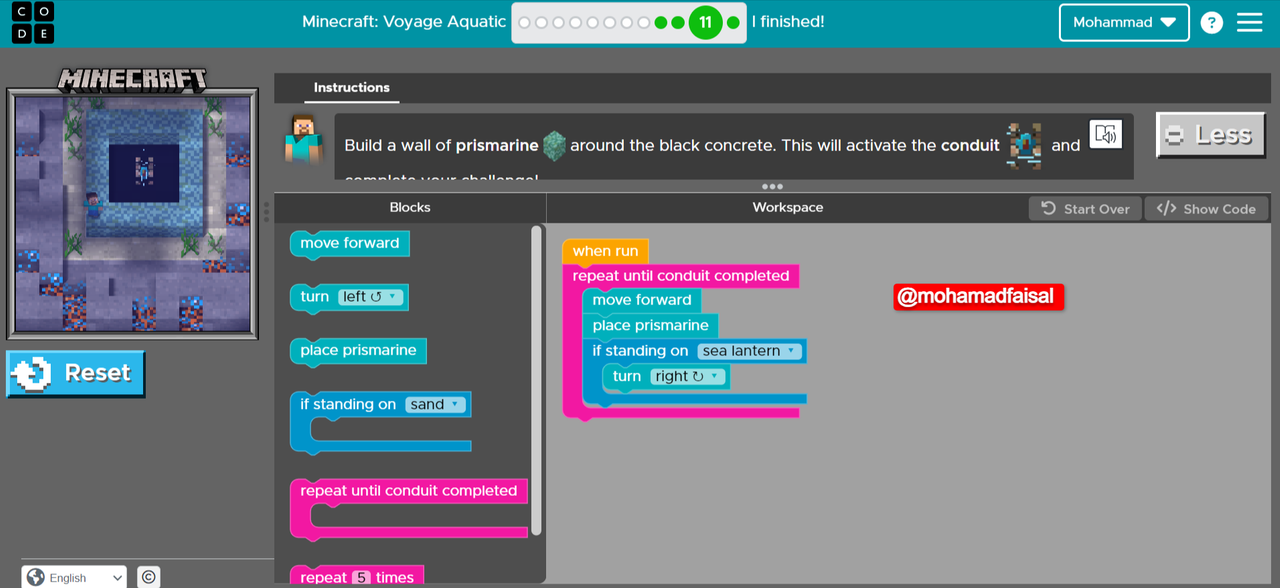
Task: Go to level 11 progress bubble
Action: click(705, 22)
